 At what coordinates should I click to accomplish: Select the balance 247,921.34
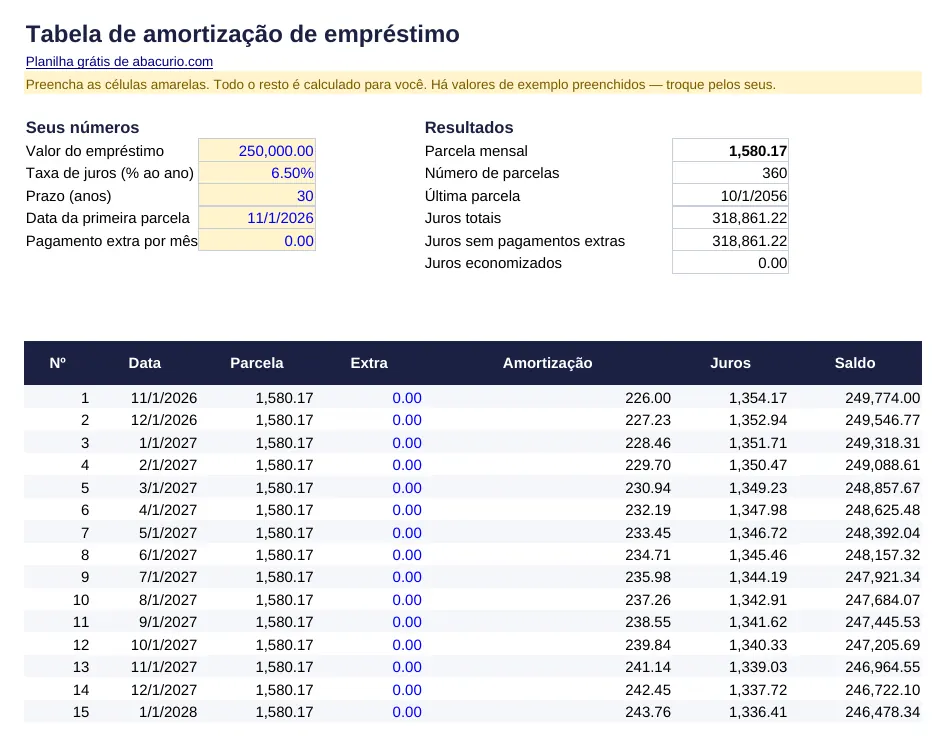pos(882,577)
